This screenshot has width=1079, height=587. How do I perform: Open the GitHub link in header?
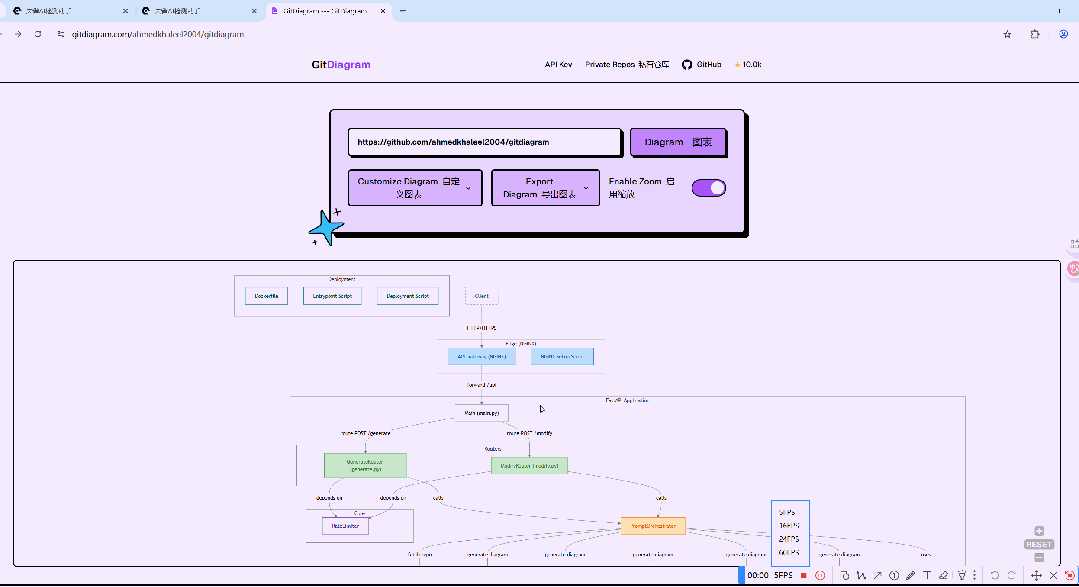coord(701,65)
